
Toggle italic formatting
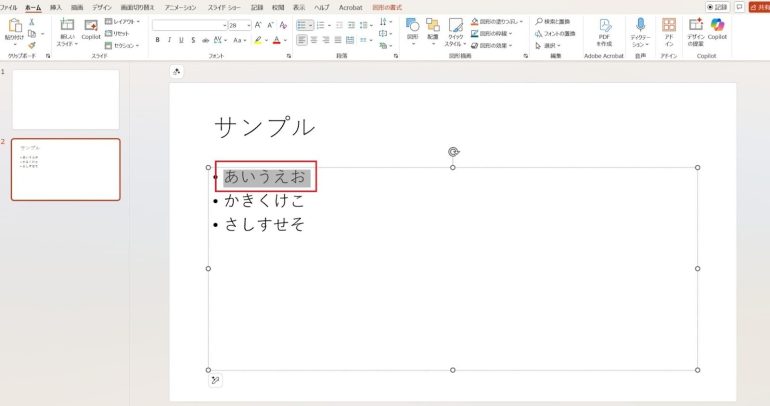click(x=169, y=41)
